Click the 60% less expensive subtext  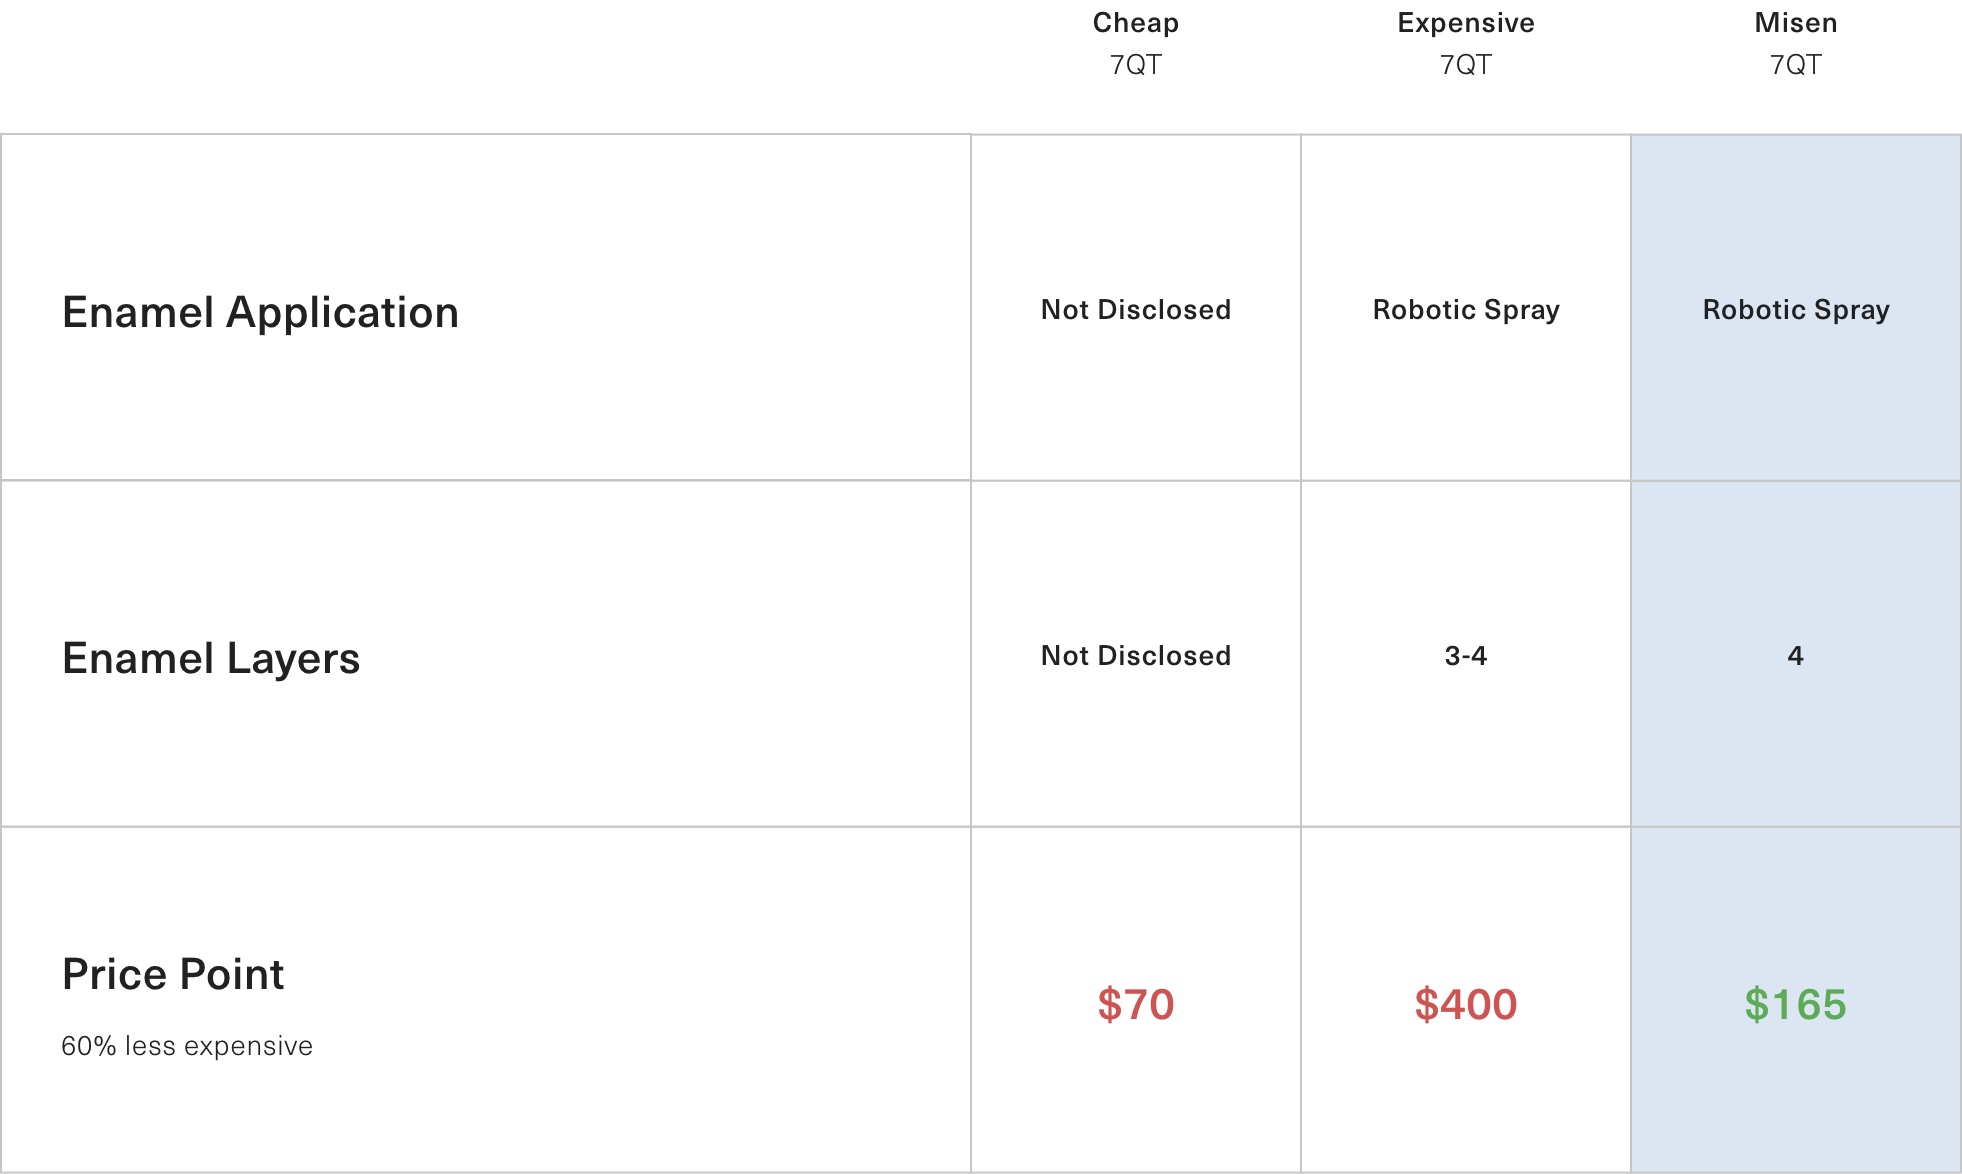[x=187, y=1046]
